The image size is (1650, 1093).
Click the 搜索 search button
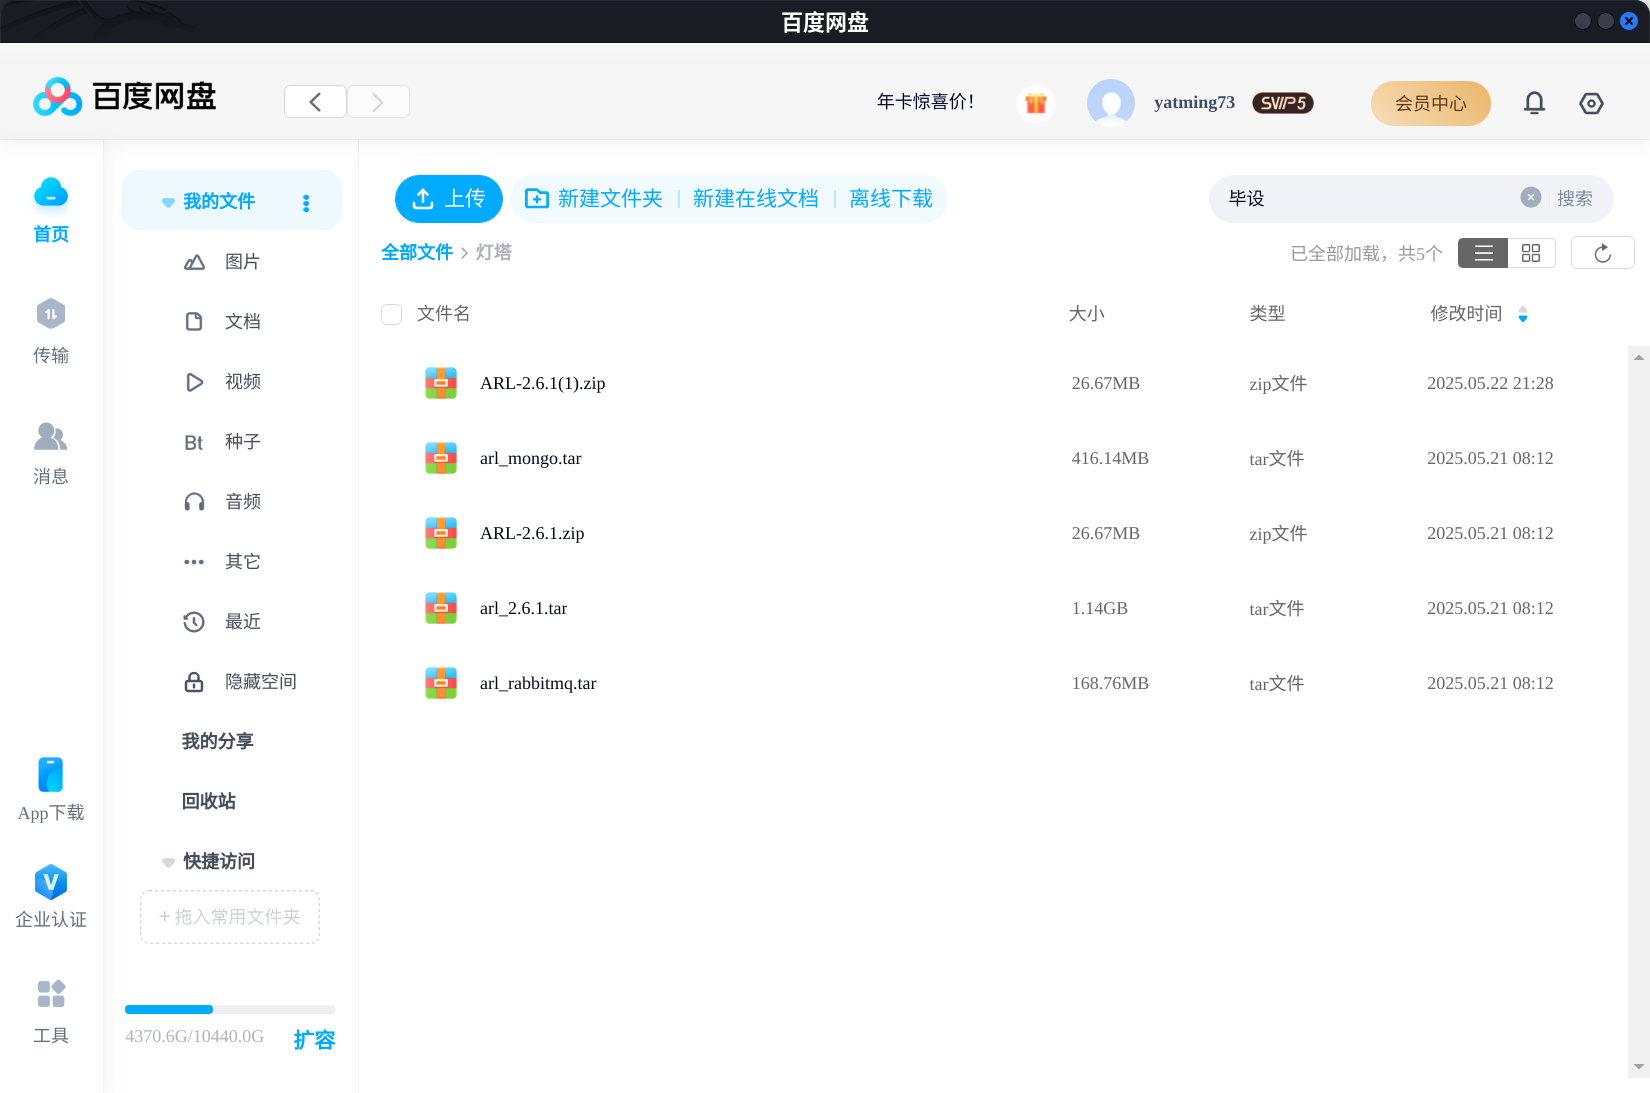click(1575, 198)
